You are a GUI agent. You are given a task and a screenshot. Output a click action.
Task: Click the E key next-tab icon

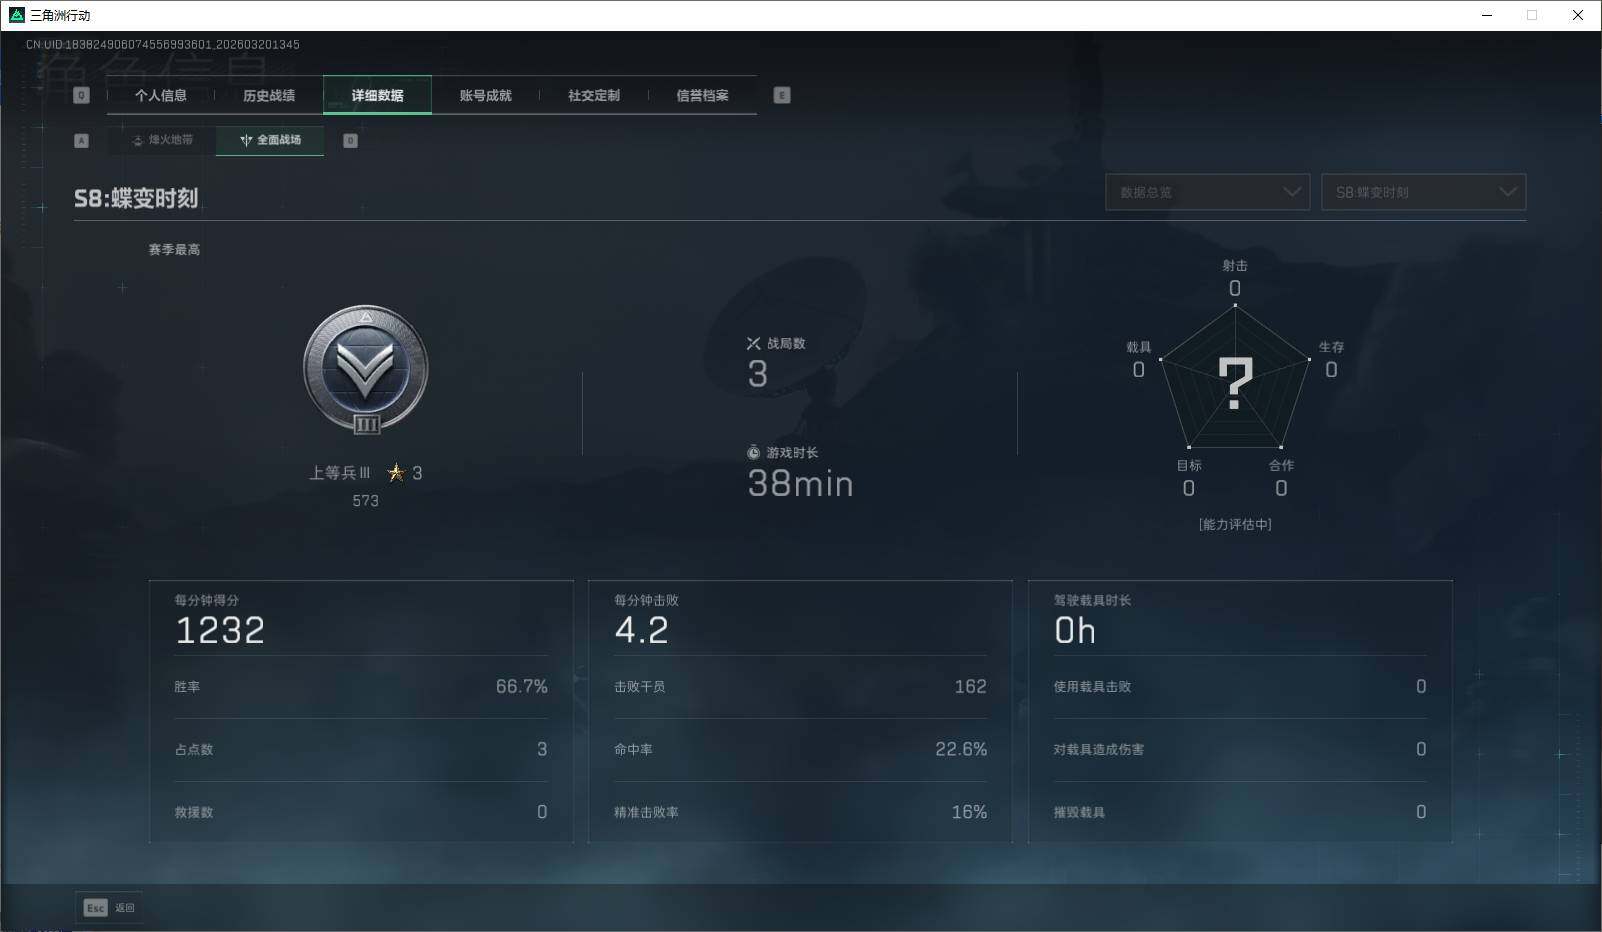782,95
